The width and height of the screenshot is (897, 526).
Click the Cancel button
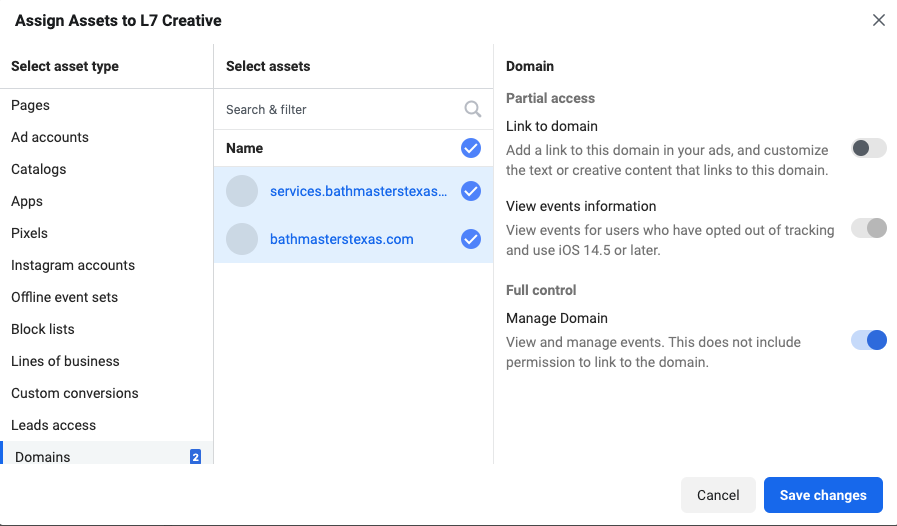718,495
